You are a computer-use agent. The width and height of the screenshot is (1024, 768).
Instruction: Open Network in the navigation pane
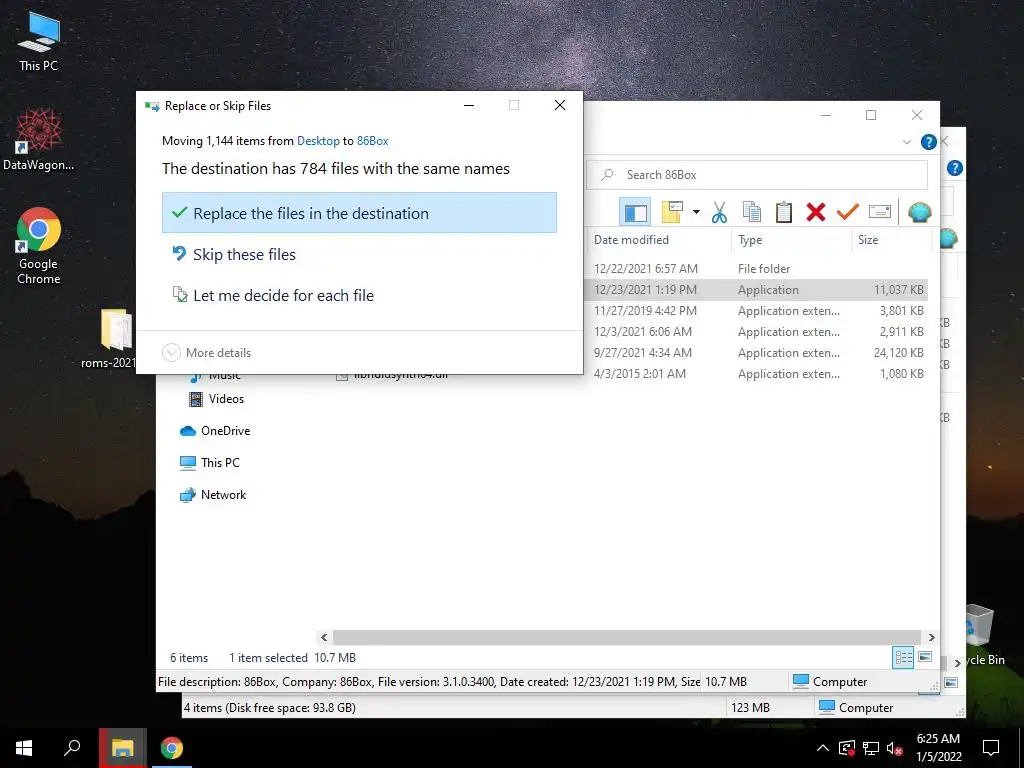pos(213,494)
